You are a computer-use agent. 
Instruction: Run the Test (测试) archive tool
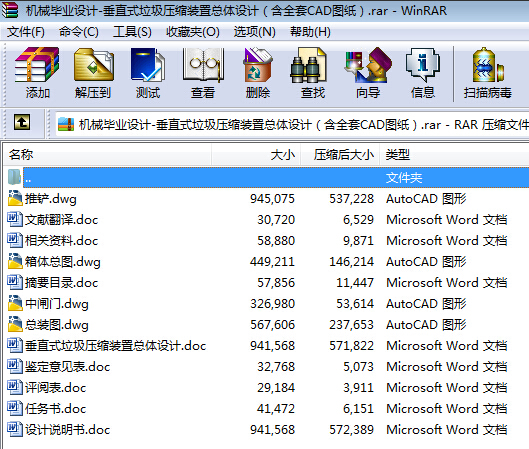point(148,64)
